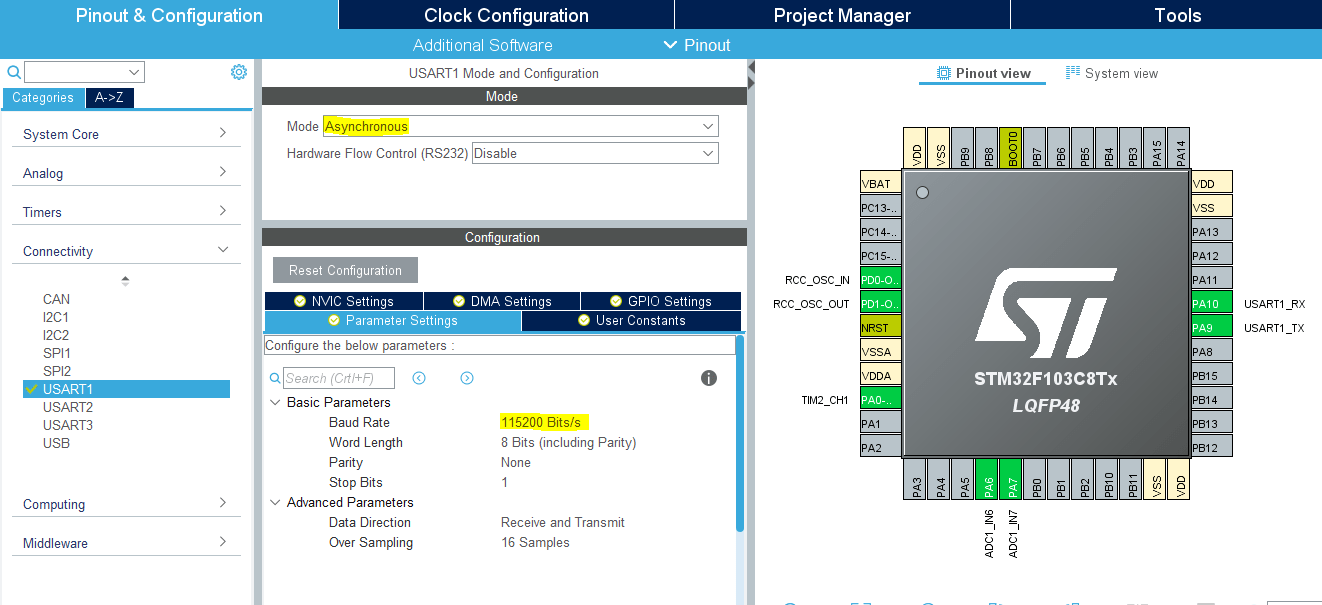Open the Mode dropdown set to Asynchronous
Screen dimensions: 1322x605
(520, 126)
